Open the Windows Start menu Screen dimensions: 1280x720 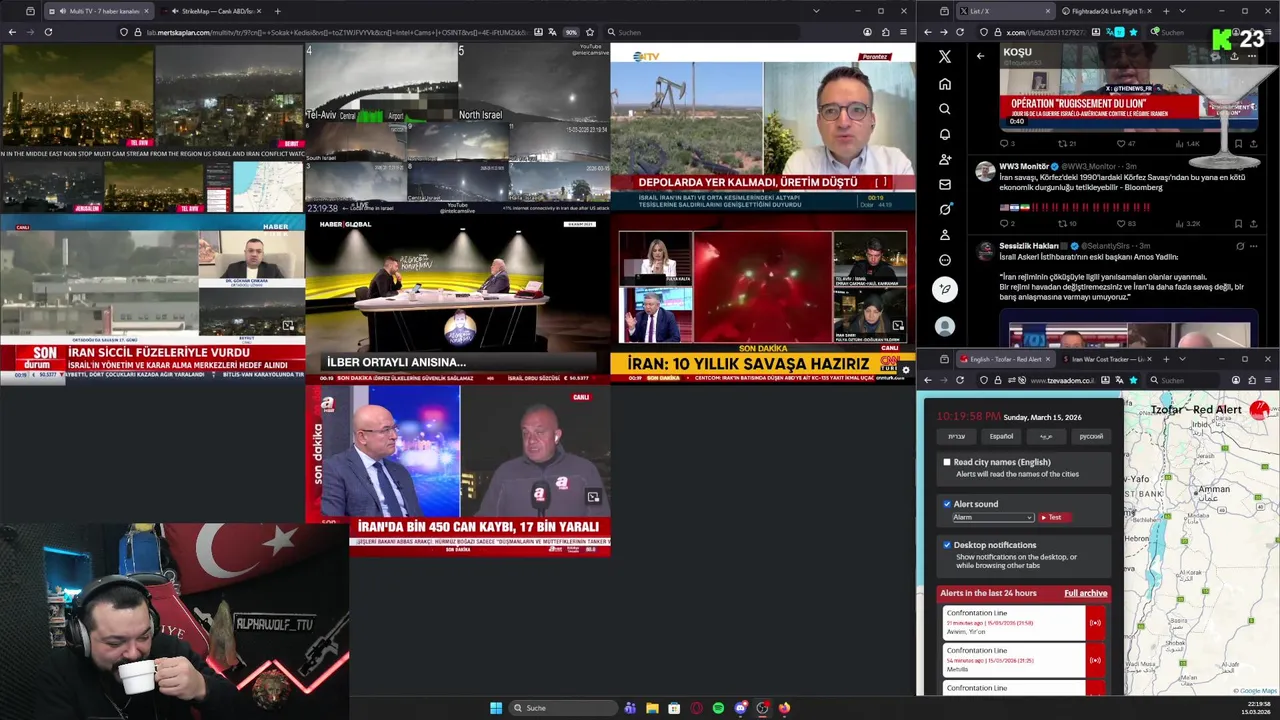click(496, 708)
